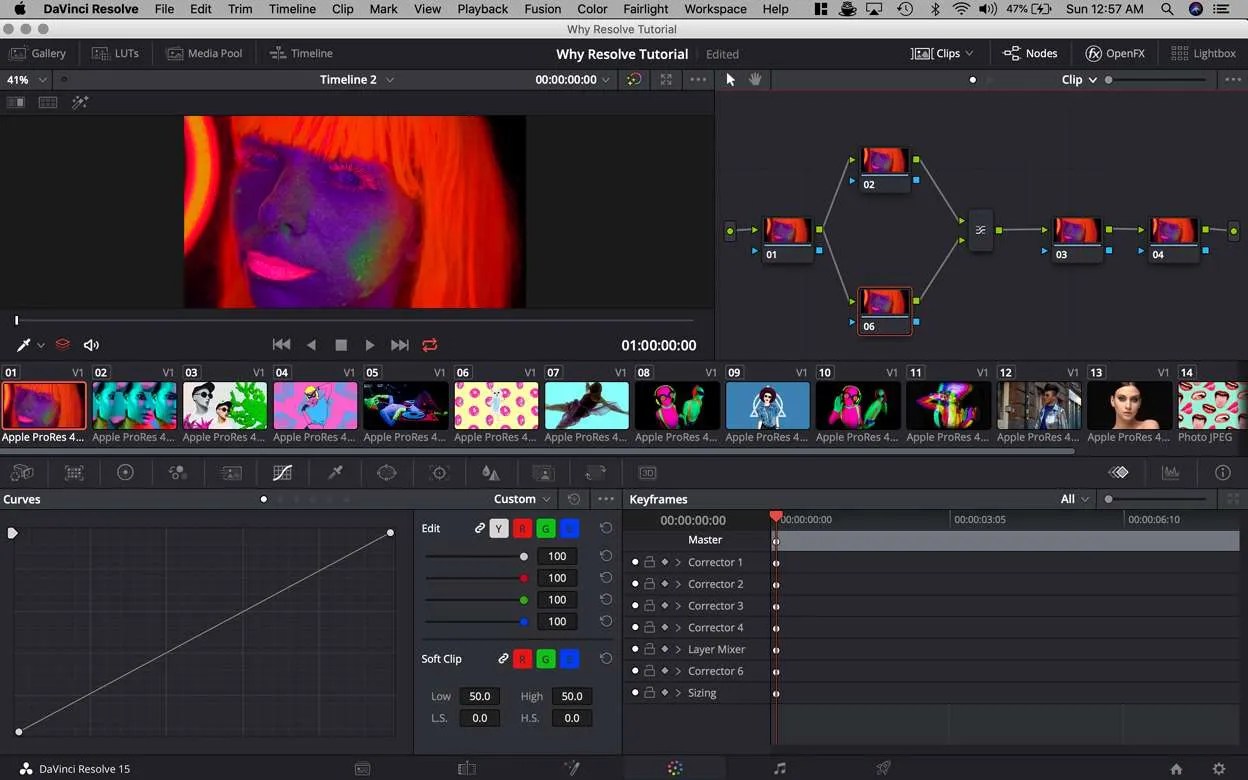Viewport: 1248px width, 780px height.
Task: Show the Information panel icon
Action: pos(1223,473)
